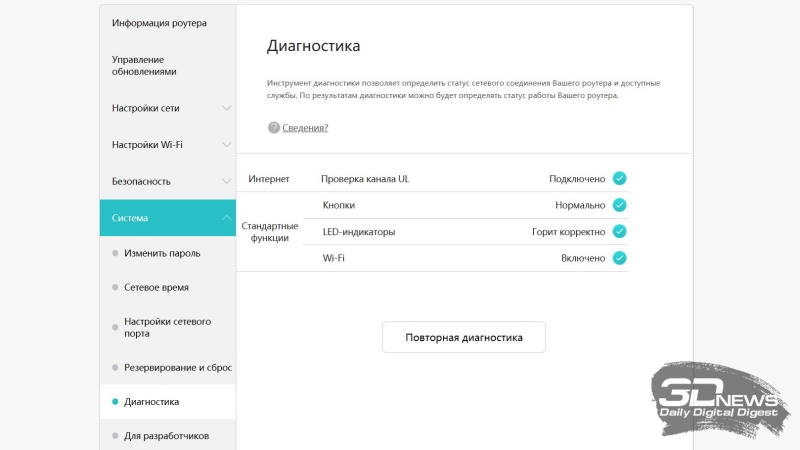This screenshot has width=800, height=450.
Task: Open Для разработчиков section
Action: [166, 436]
